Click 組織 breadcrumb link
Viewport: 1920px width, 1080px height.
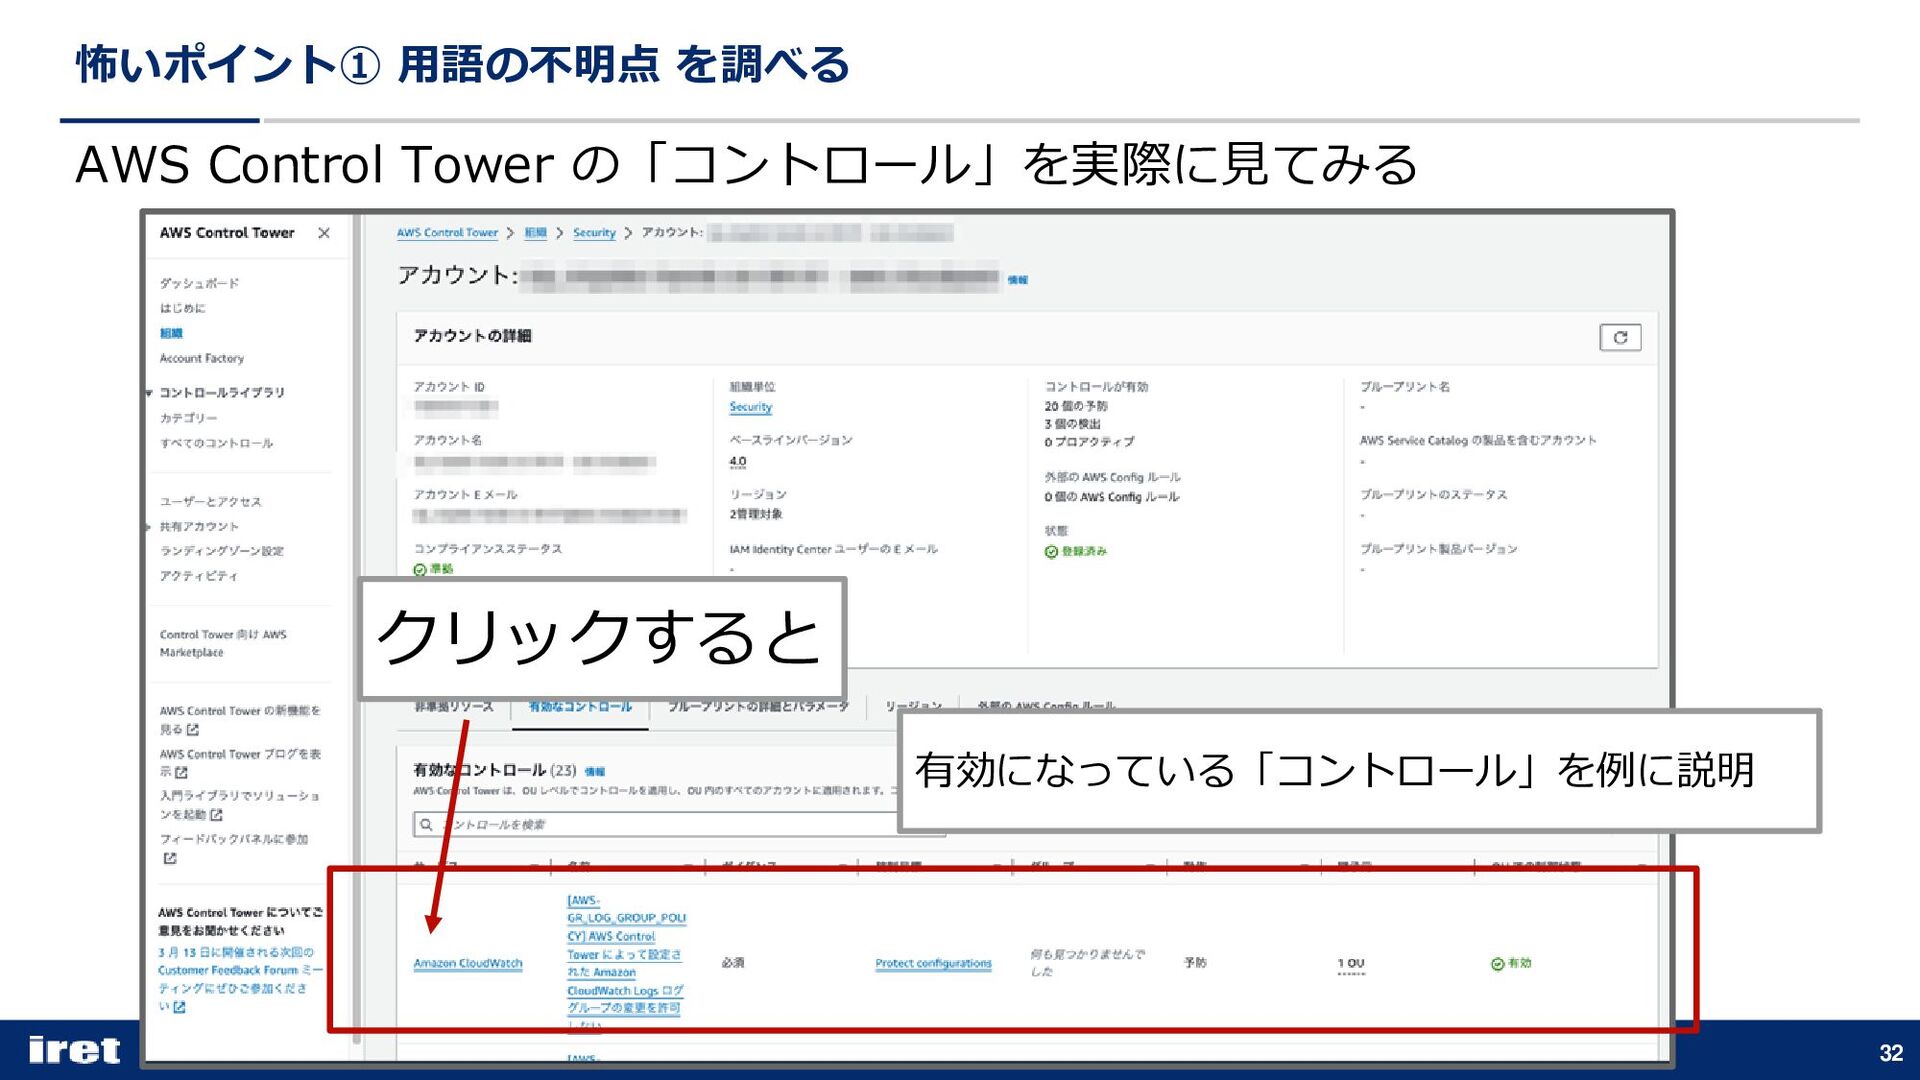click(535, 233)
